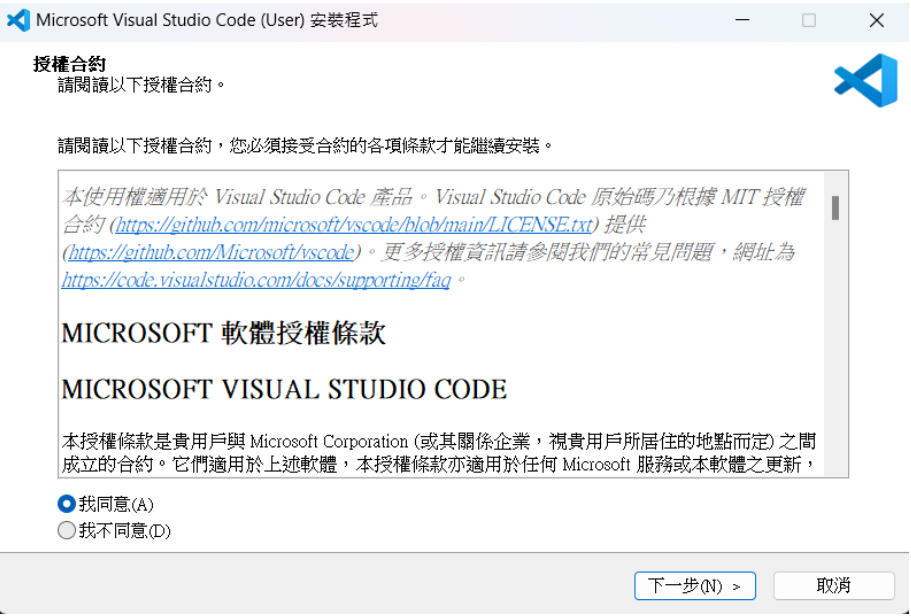Click the 授權合約 page title
The width and height of the screenshot is (911, 616).
tap(70, 64)
